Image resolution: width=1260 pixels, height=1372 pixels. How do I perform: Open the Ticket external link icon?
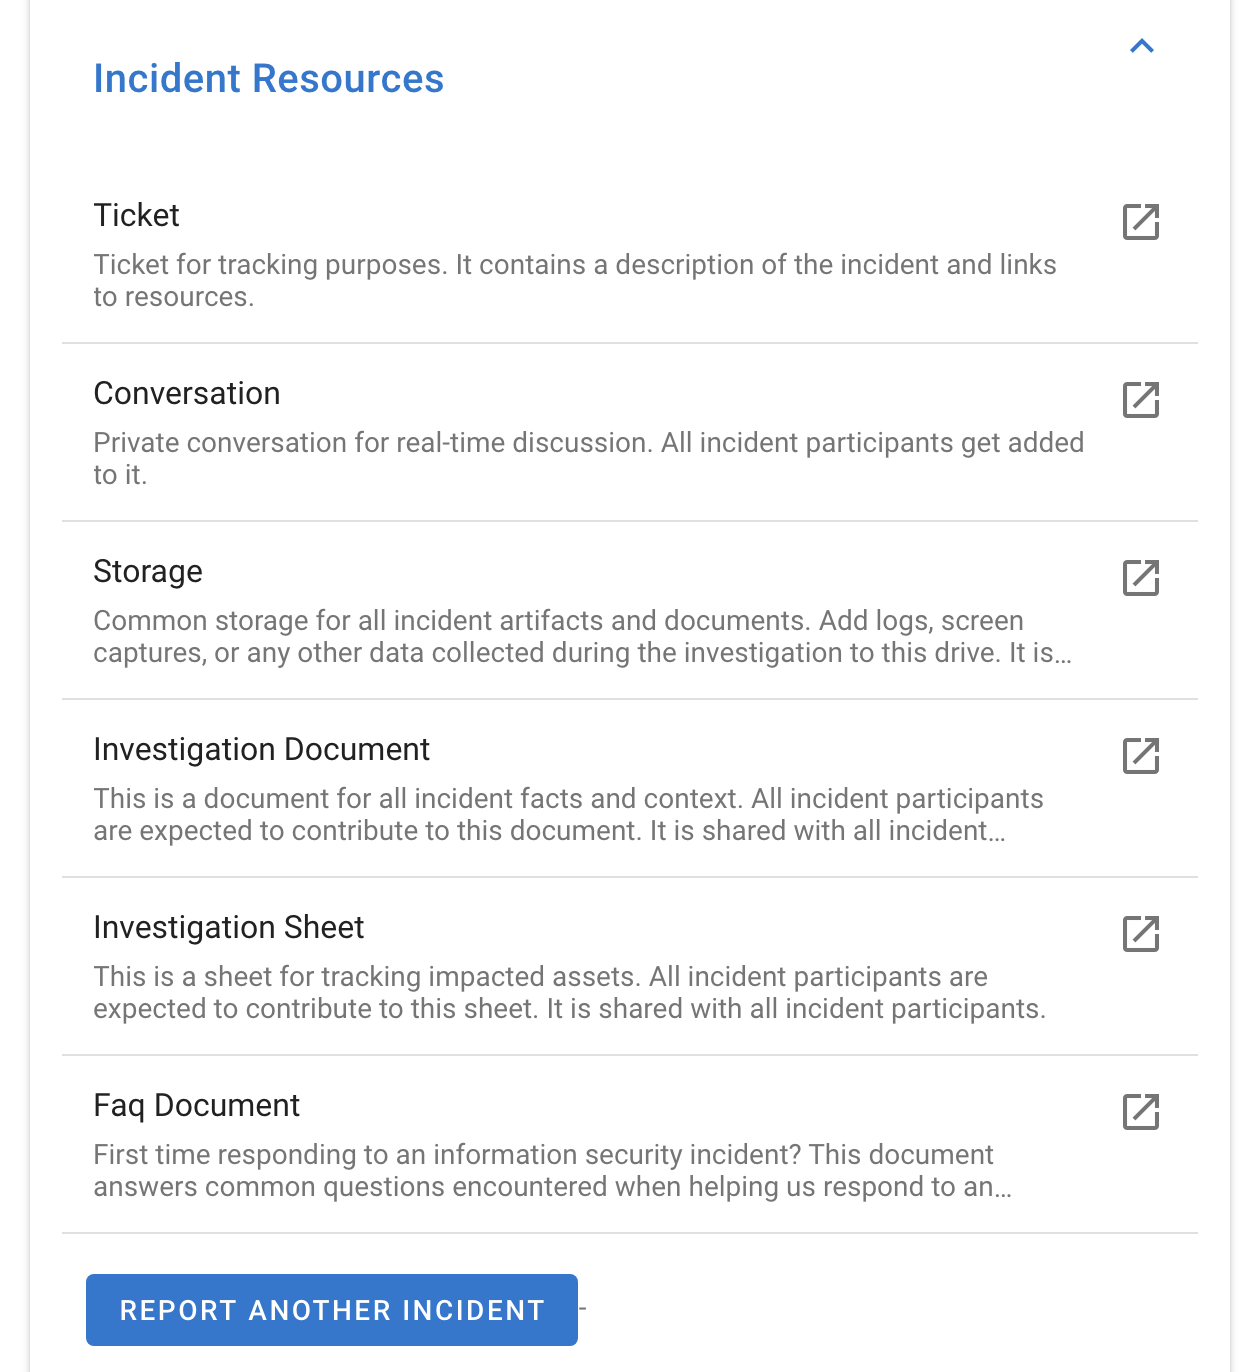point(1141,222)
